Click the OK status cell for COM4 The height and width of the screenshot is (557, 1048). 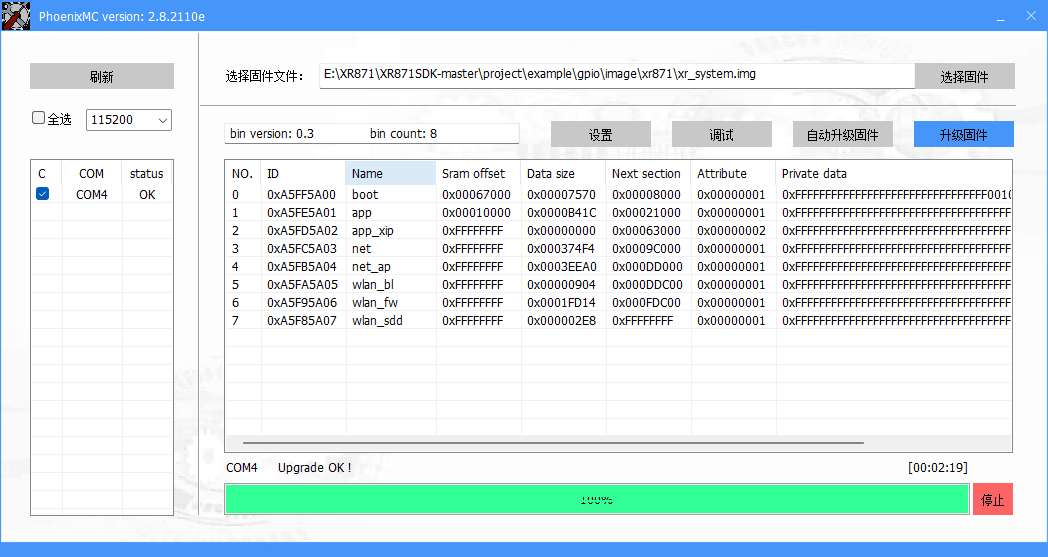pos(147,195)
